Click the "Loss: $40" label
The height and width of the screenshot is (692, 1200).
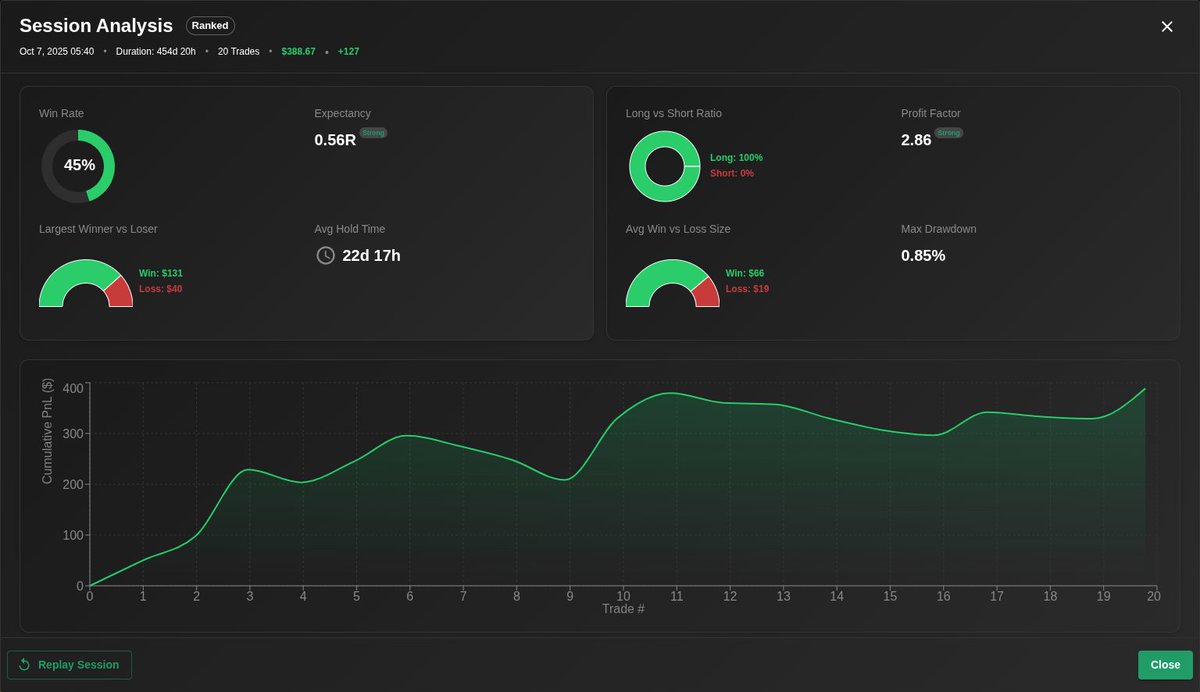click(160, 289)
